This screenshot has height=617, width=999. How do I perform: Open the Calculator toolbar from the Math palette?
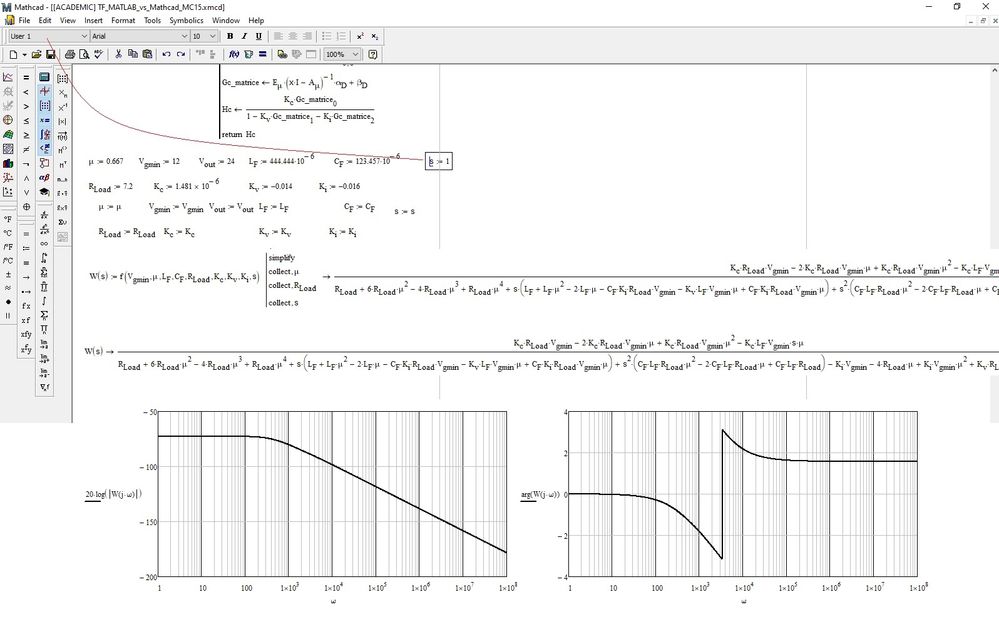pos(44,77)
